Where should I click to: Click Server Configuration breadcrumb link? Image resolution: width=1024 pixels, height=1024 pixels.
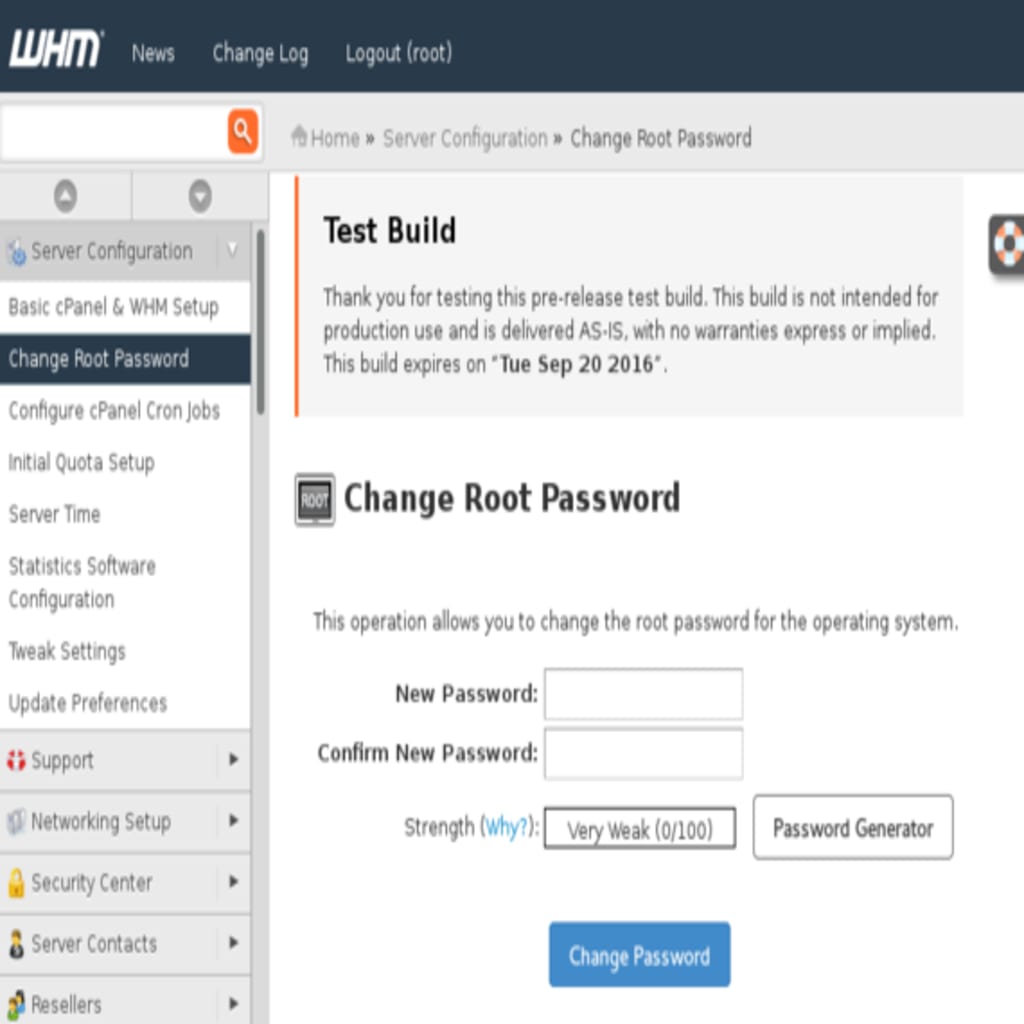pos(465,138)
